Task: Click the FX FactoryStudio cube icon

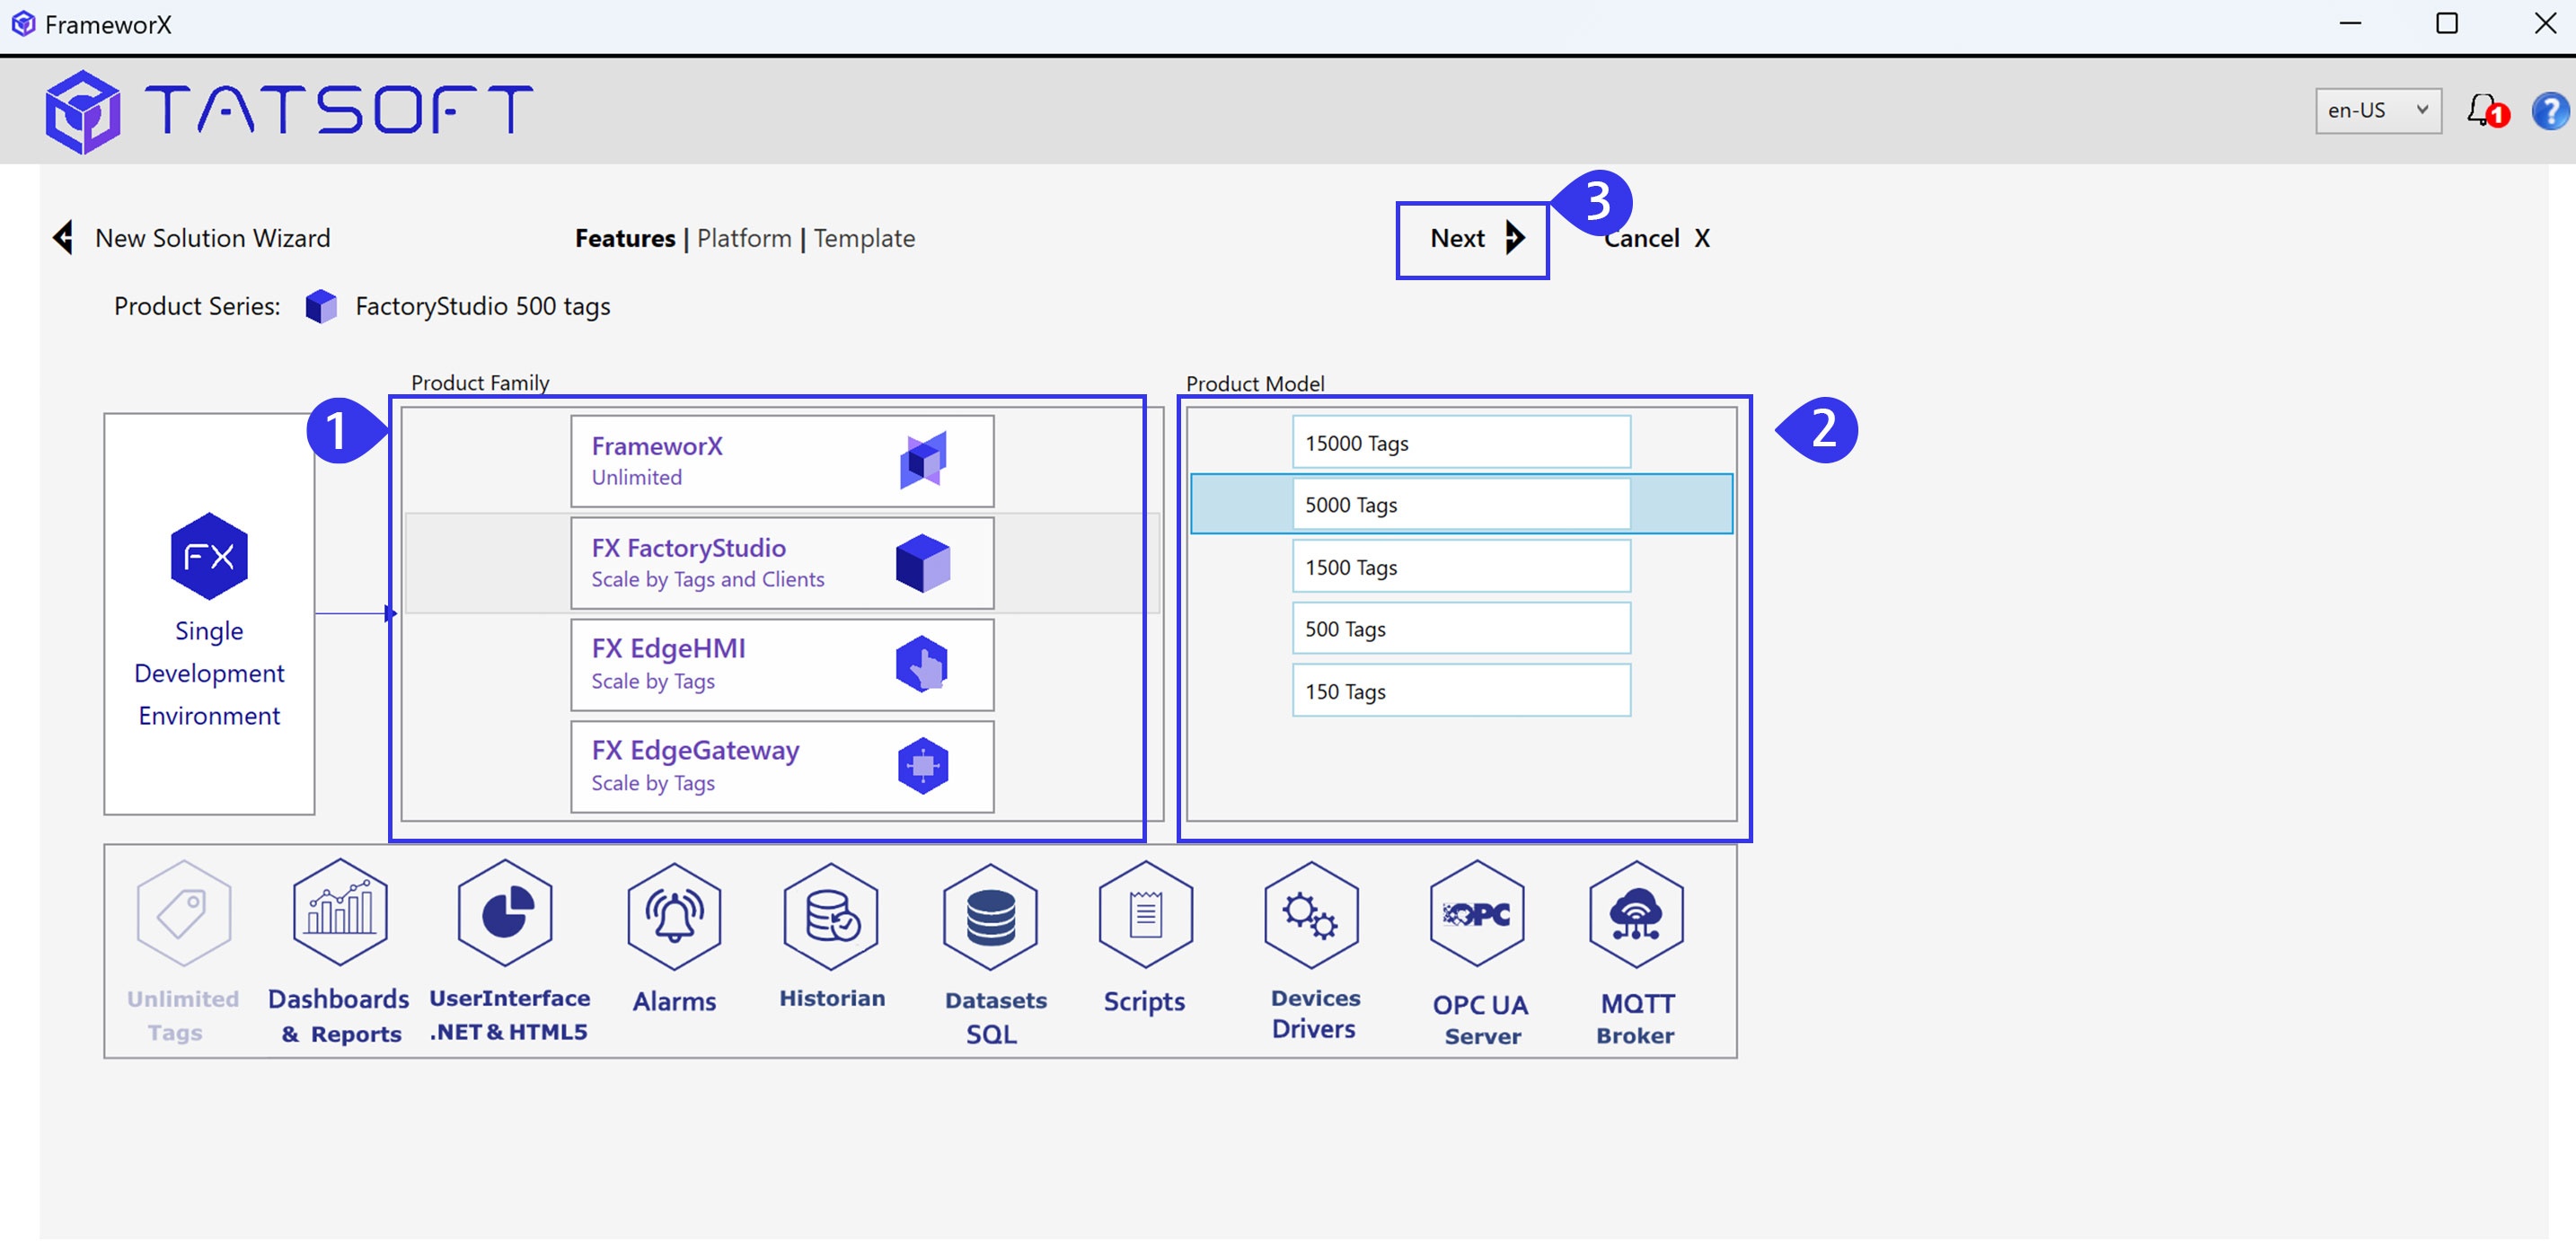Action: coord(923,563)
